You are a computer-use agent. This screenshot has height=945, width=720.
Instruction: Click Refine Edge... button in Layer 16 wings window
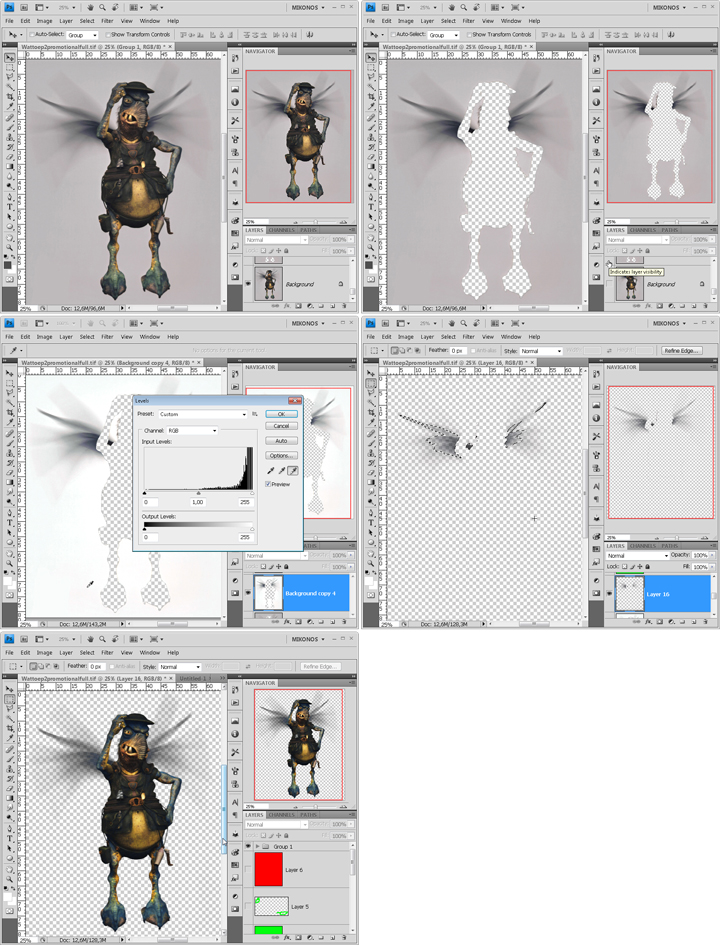681,350
